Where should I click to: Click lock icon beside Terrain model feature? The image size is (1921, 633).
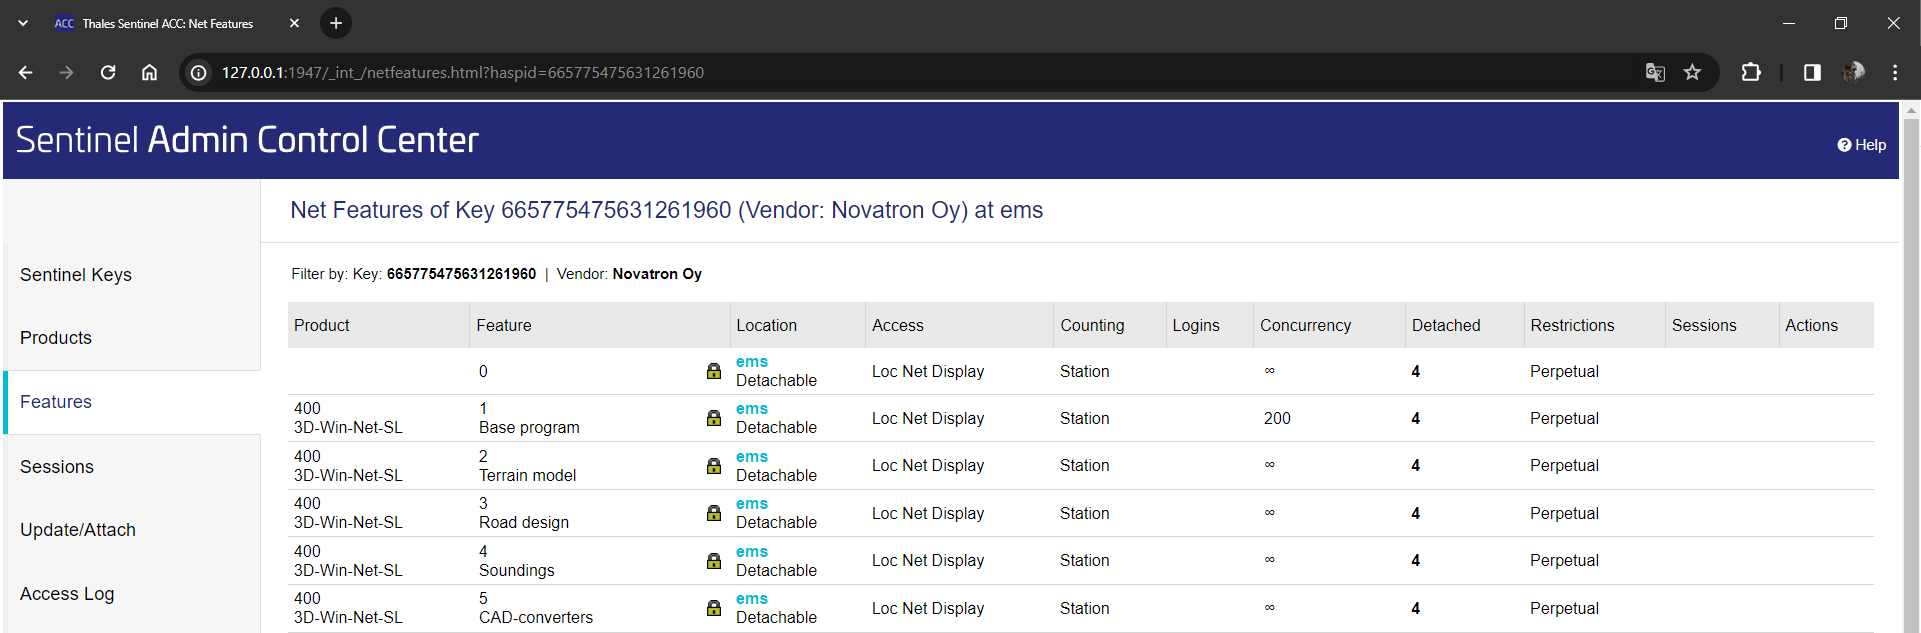click(714, 466)
